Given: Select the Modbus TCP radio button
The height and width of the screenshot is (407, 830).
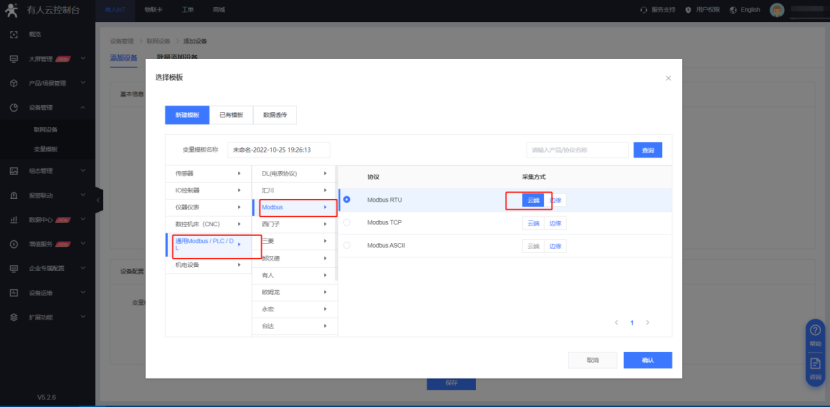Looking at the screenshot, I should [x=347, y=222].
